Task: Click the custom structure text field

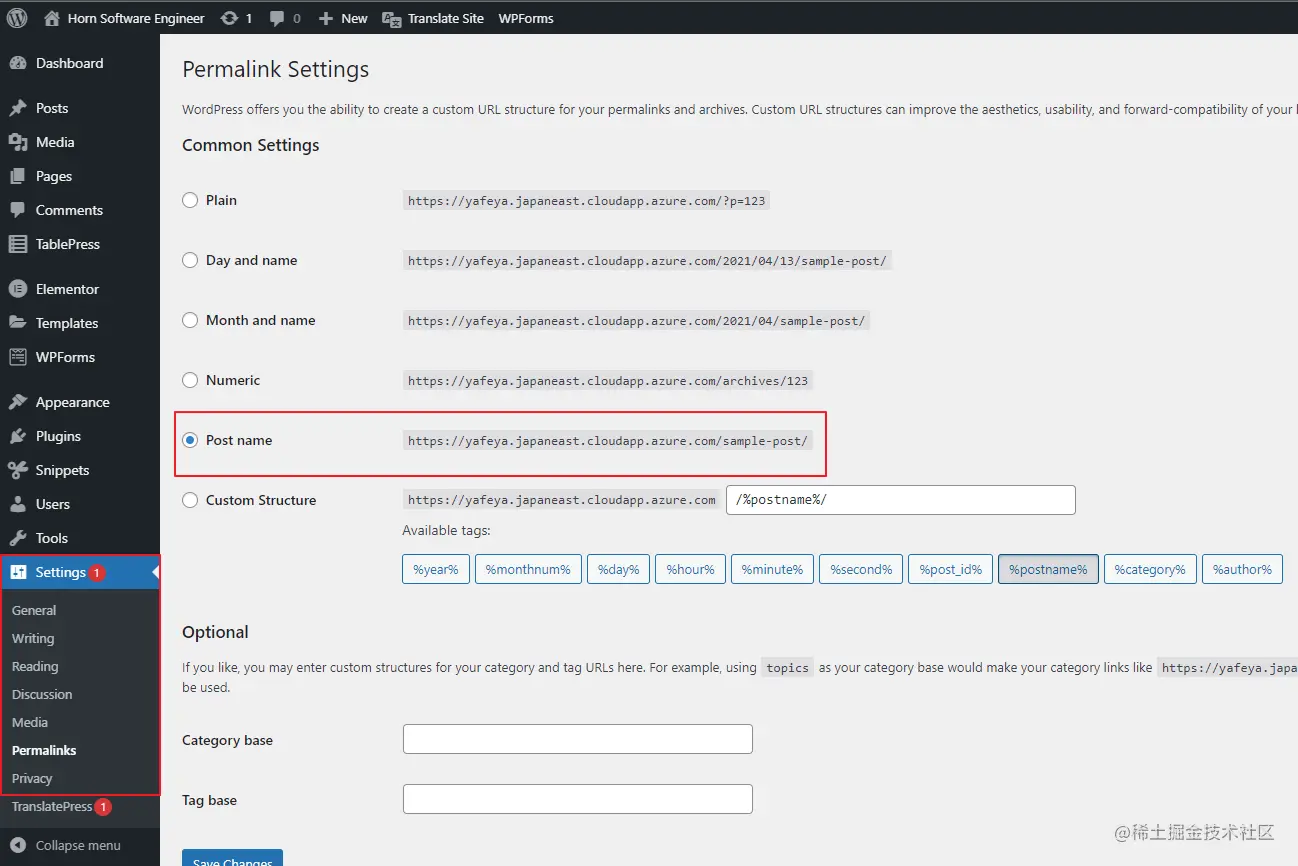Action: coord(901,500)
